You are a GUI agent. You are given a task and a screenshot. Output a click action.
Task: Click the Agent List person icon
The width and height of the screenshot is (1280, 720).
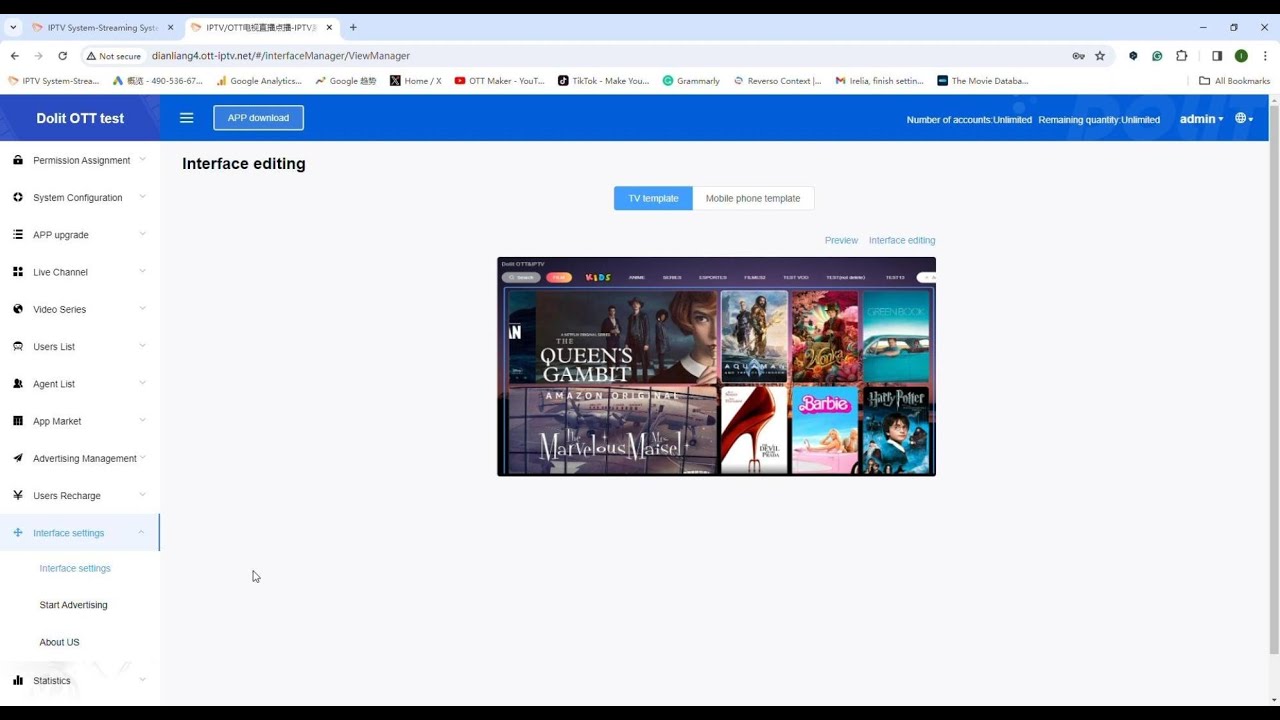pyautogui.click(x=18, y=384)
